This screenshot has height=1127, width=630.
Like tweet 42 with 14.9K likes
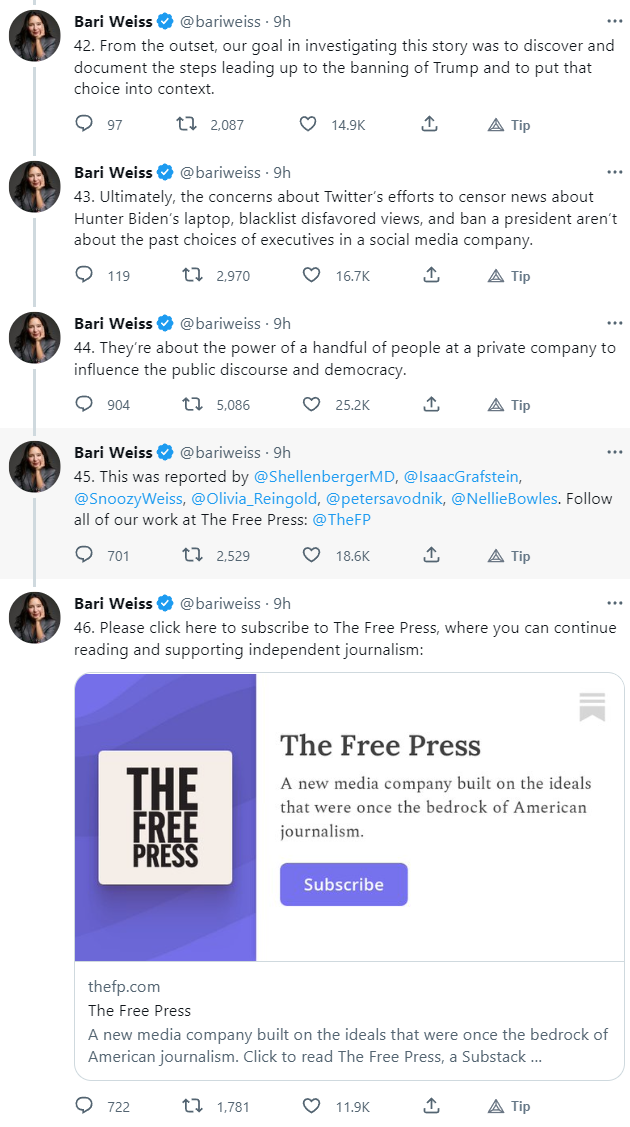(x=311, y=125)
